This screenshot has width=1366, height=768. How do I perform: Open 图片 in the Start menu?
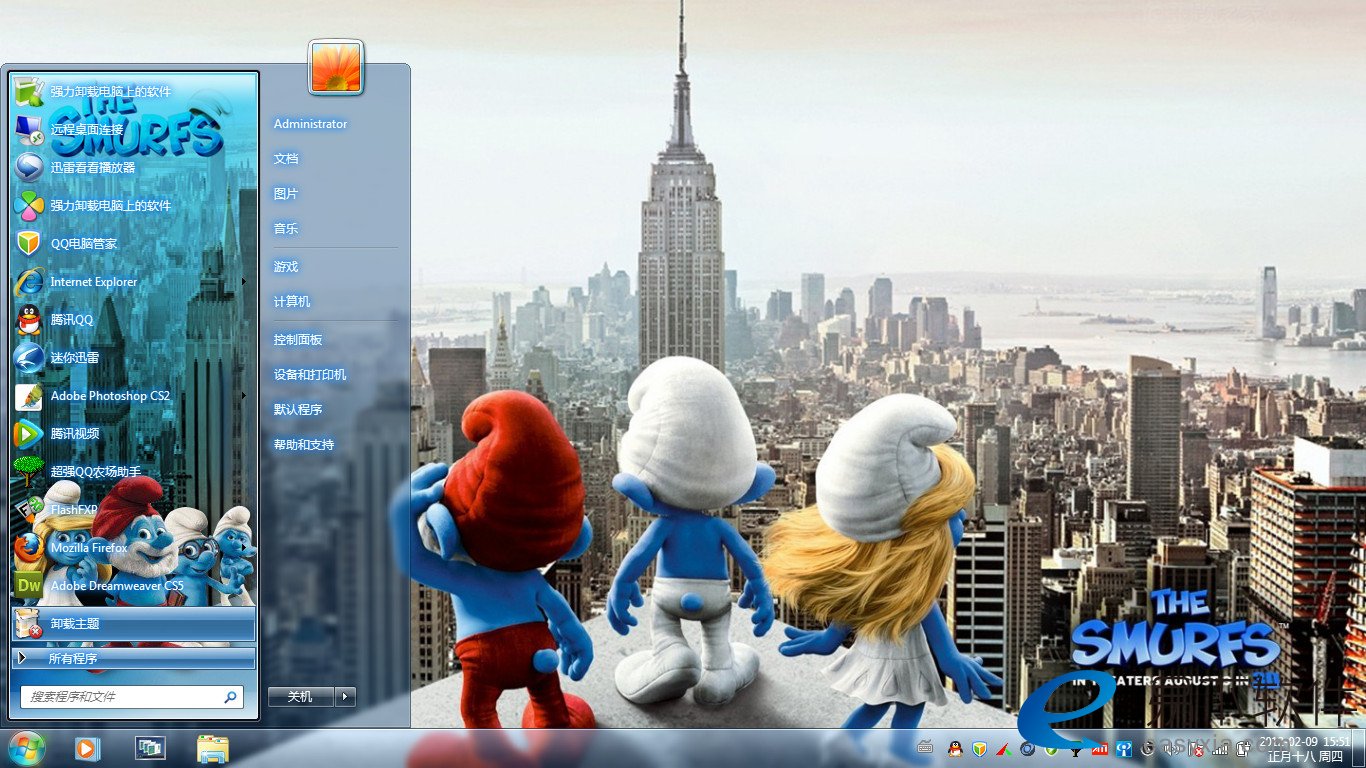pos(286,194)
